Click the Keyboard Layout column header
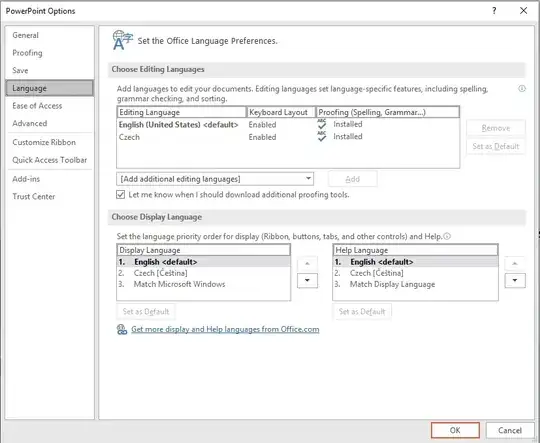The width and height of the screenshot is (540, 443). (281, 112)
